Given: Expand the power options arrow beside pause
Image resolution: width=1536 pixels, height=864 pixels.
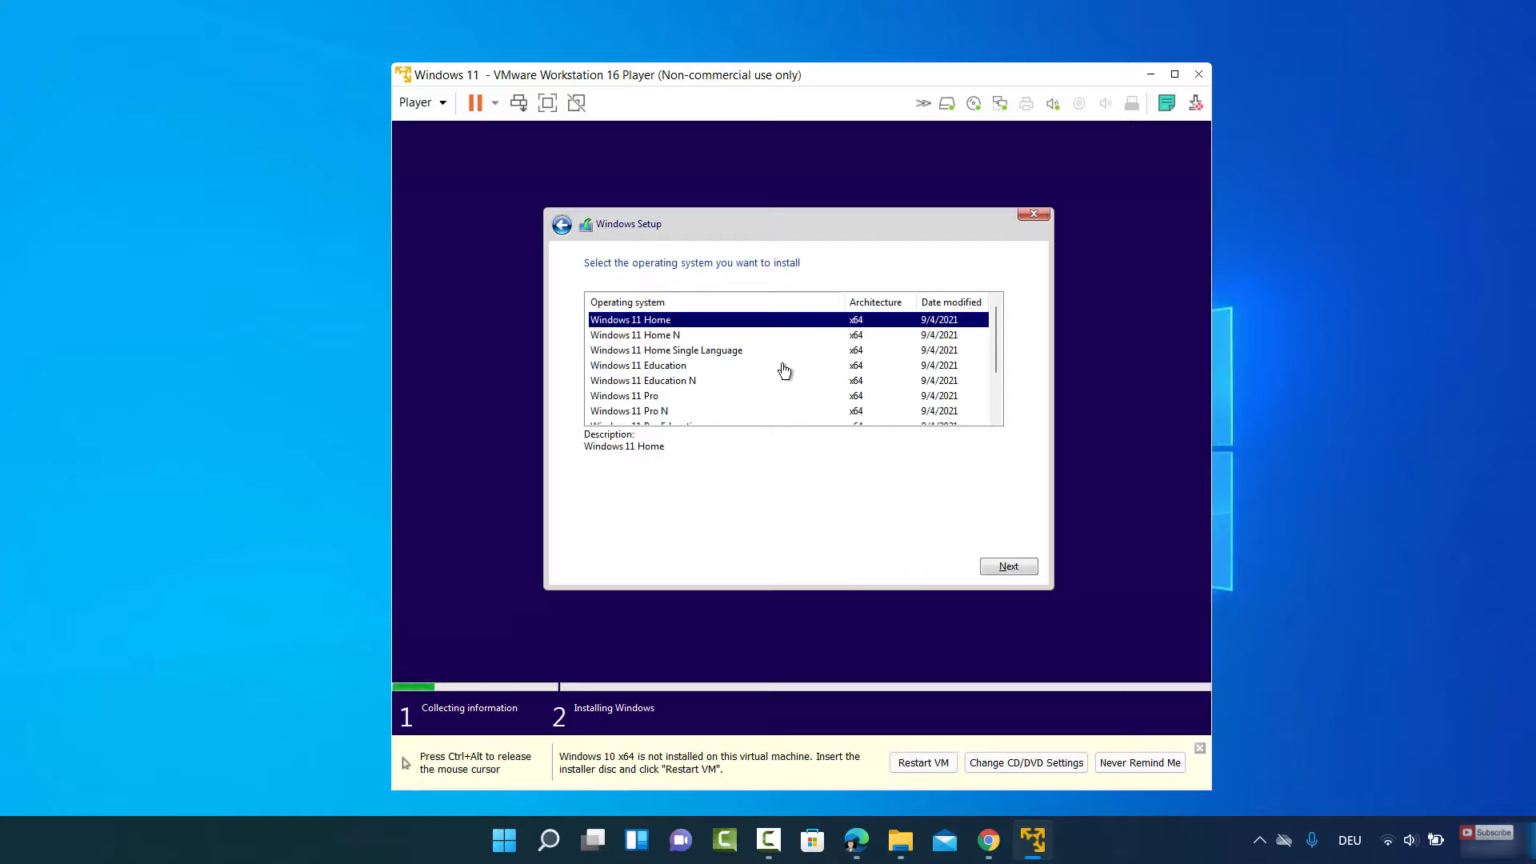Looking at the screenshot, I should [495, 103].
